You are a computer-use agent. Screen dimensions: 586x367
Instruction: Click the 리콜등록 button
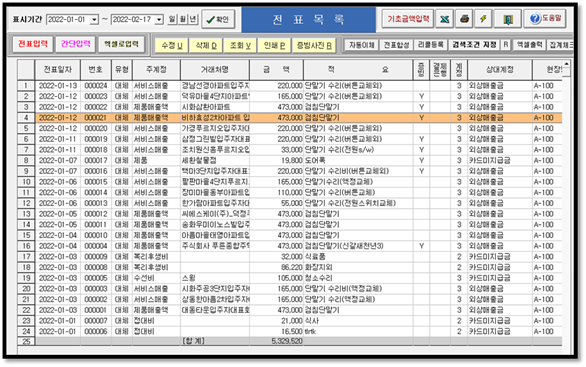click(431, 45)
